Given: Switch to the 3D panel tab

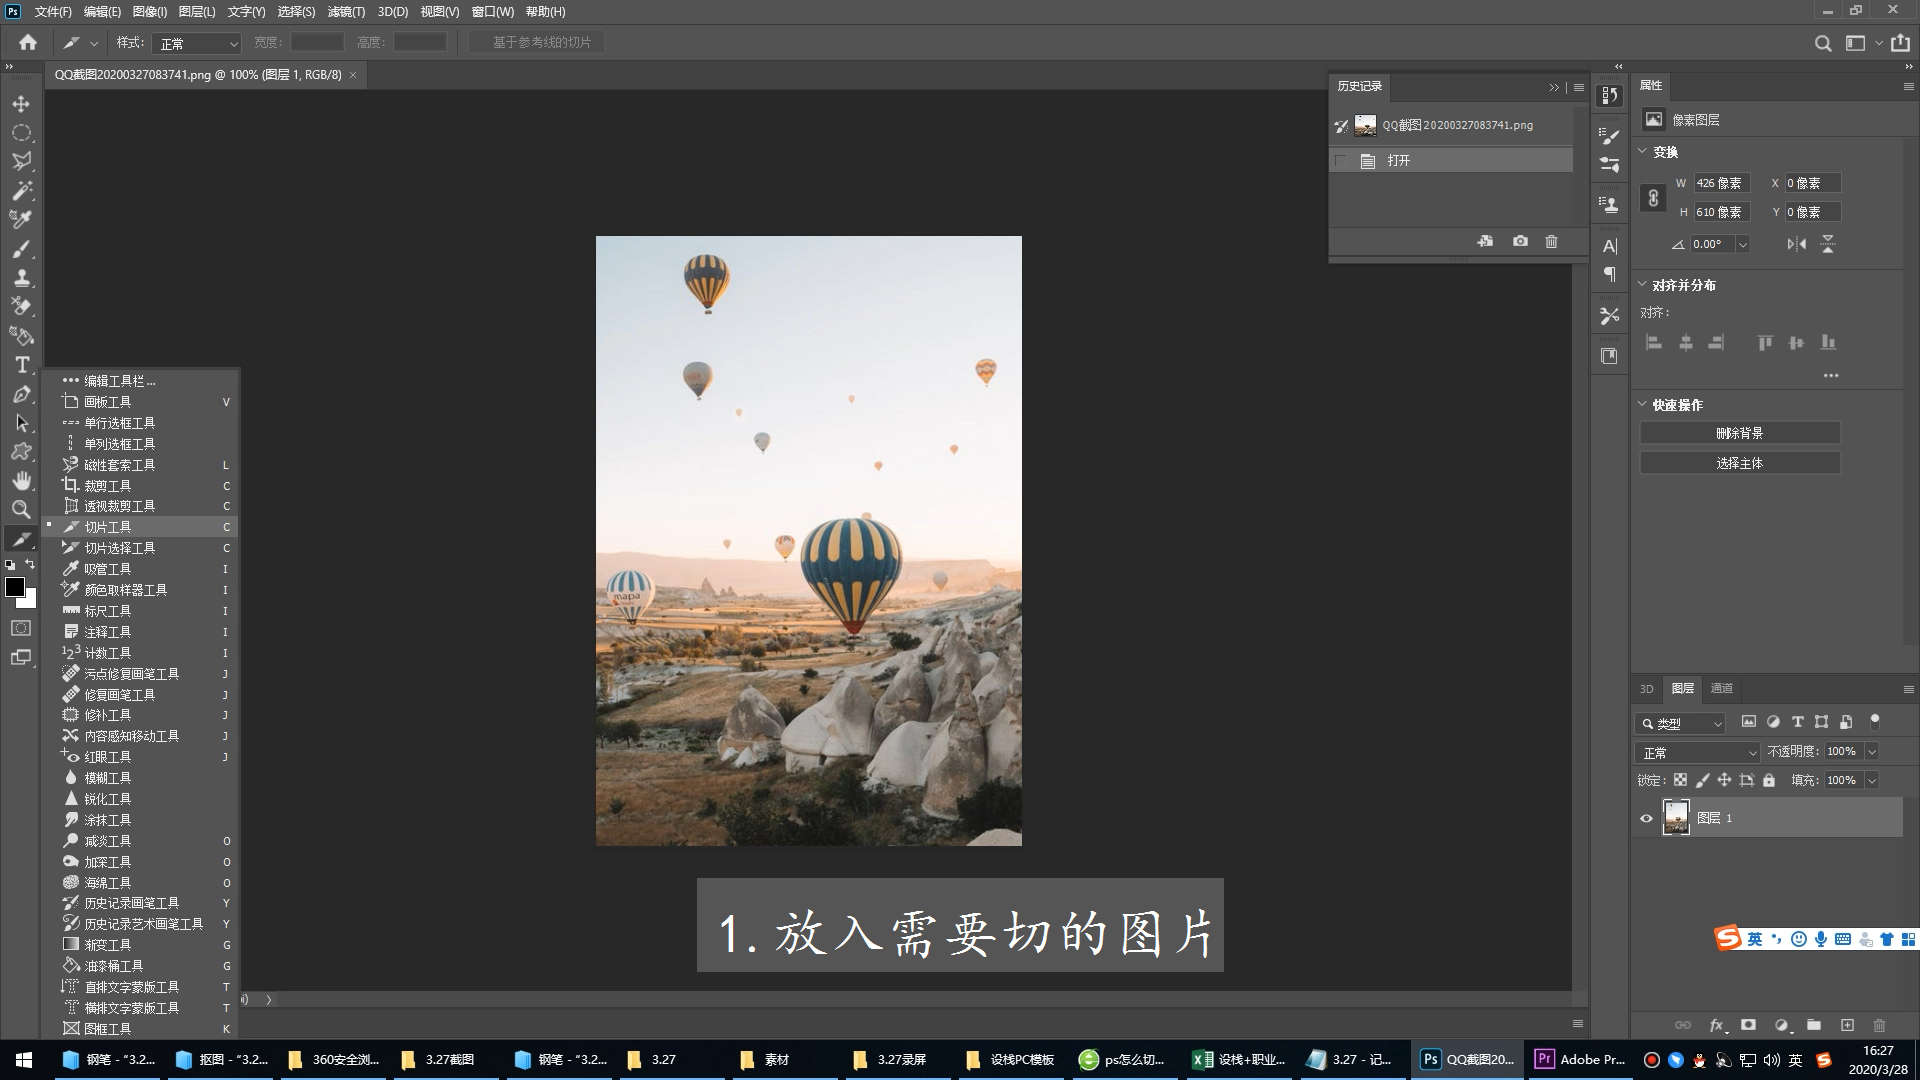Looking at the screenshot, I should [x=1646, y=688].
